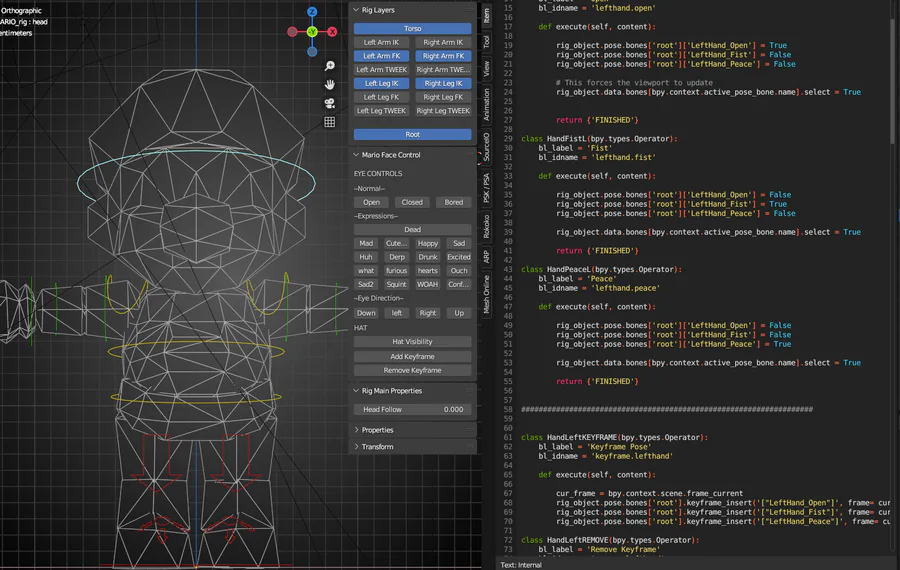Viewport: 900px width, 570px height.
Task: Apply the Drunk expression
Action: pos(428,257)
